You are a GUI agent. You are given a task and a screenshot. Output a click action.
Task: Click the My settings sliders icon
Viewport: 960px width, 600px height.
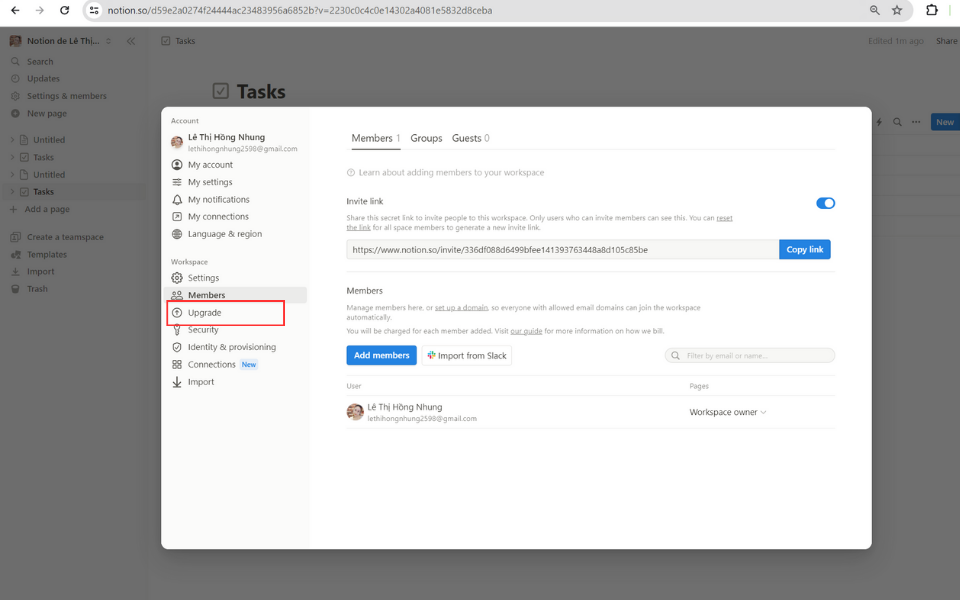(177, 182)
